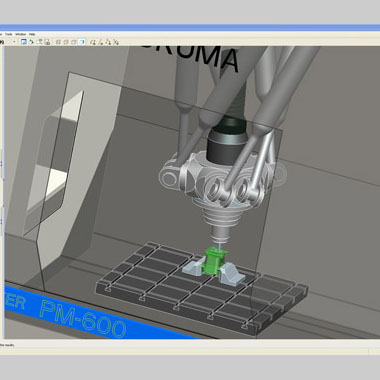This screenshot has width=380, height=380.
Task: Click the spindle head of the parallel mechanism
Action: (221, 187)
